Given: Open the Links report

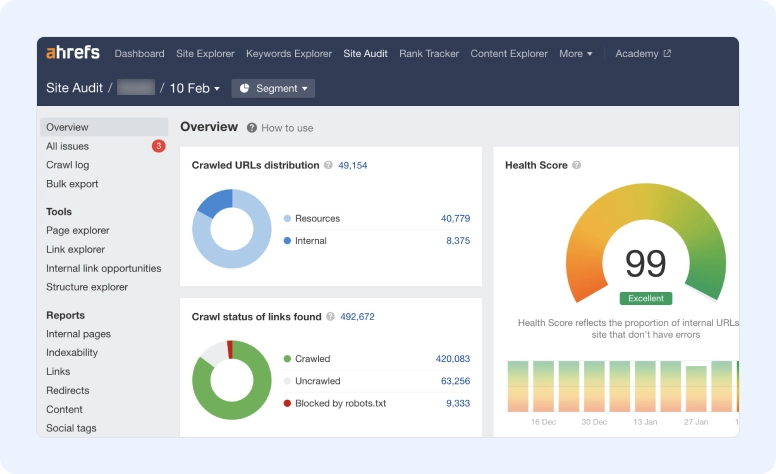Looking at the screenshot, I should click(58, 371).
